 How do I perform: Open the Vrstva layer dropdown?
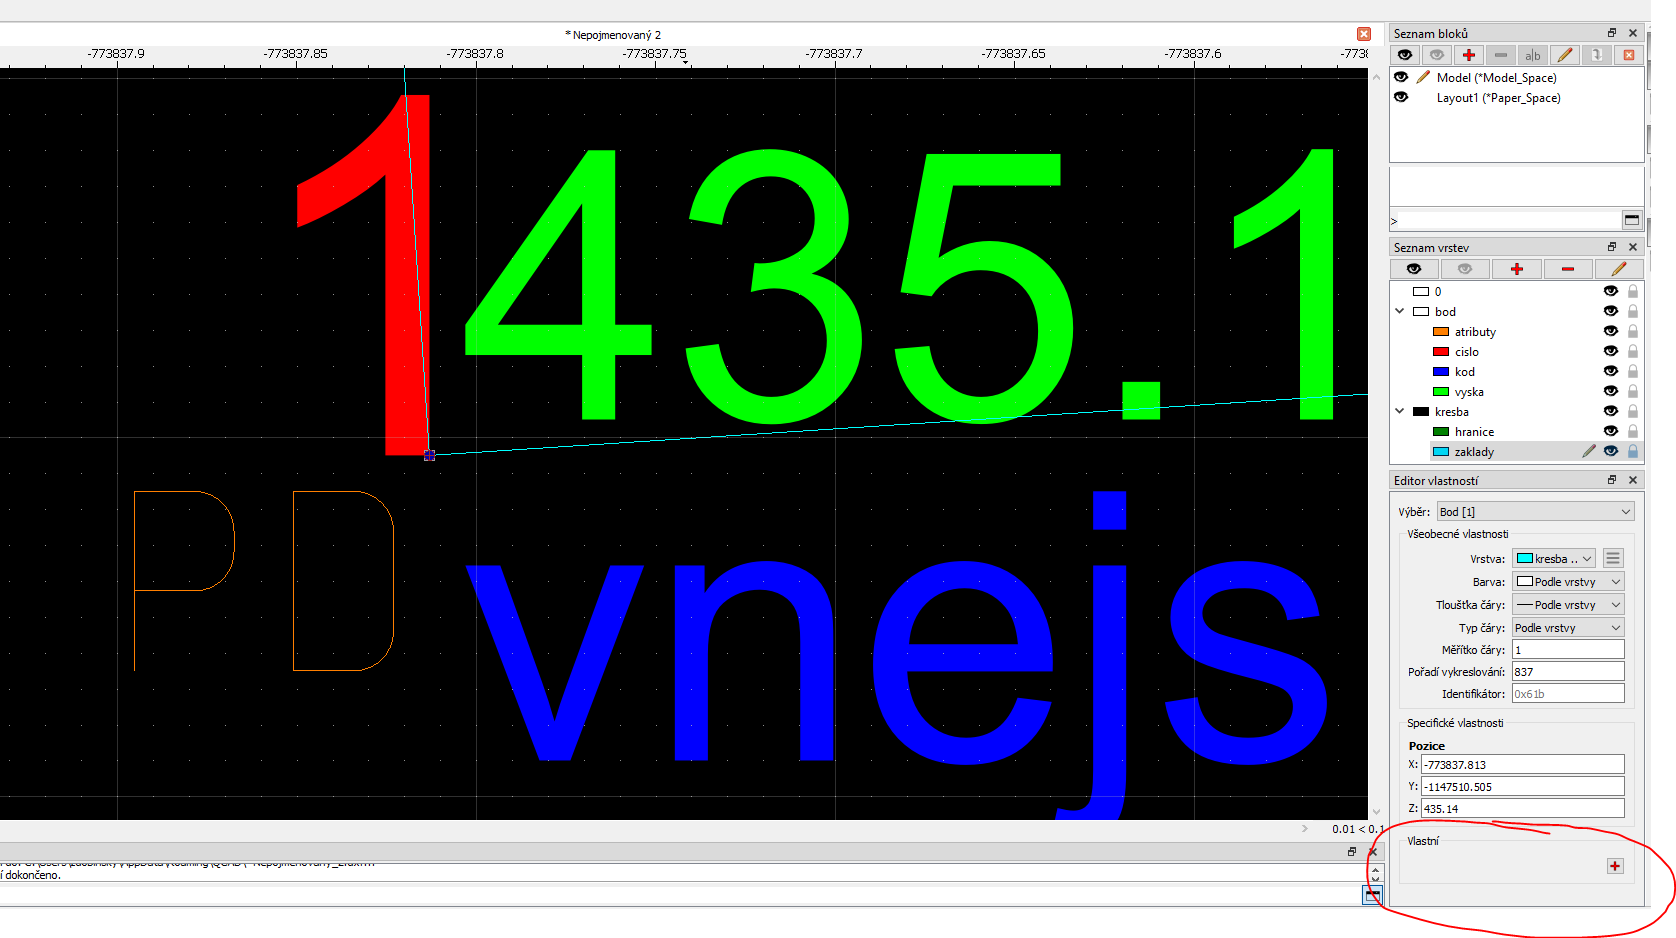click(1554, 558)
